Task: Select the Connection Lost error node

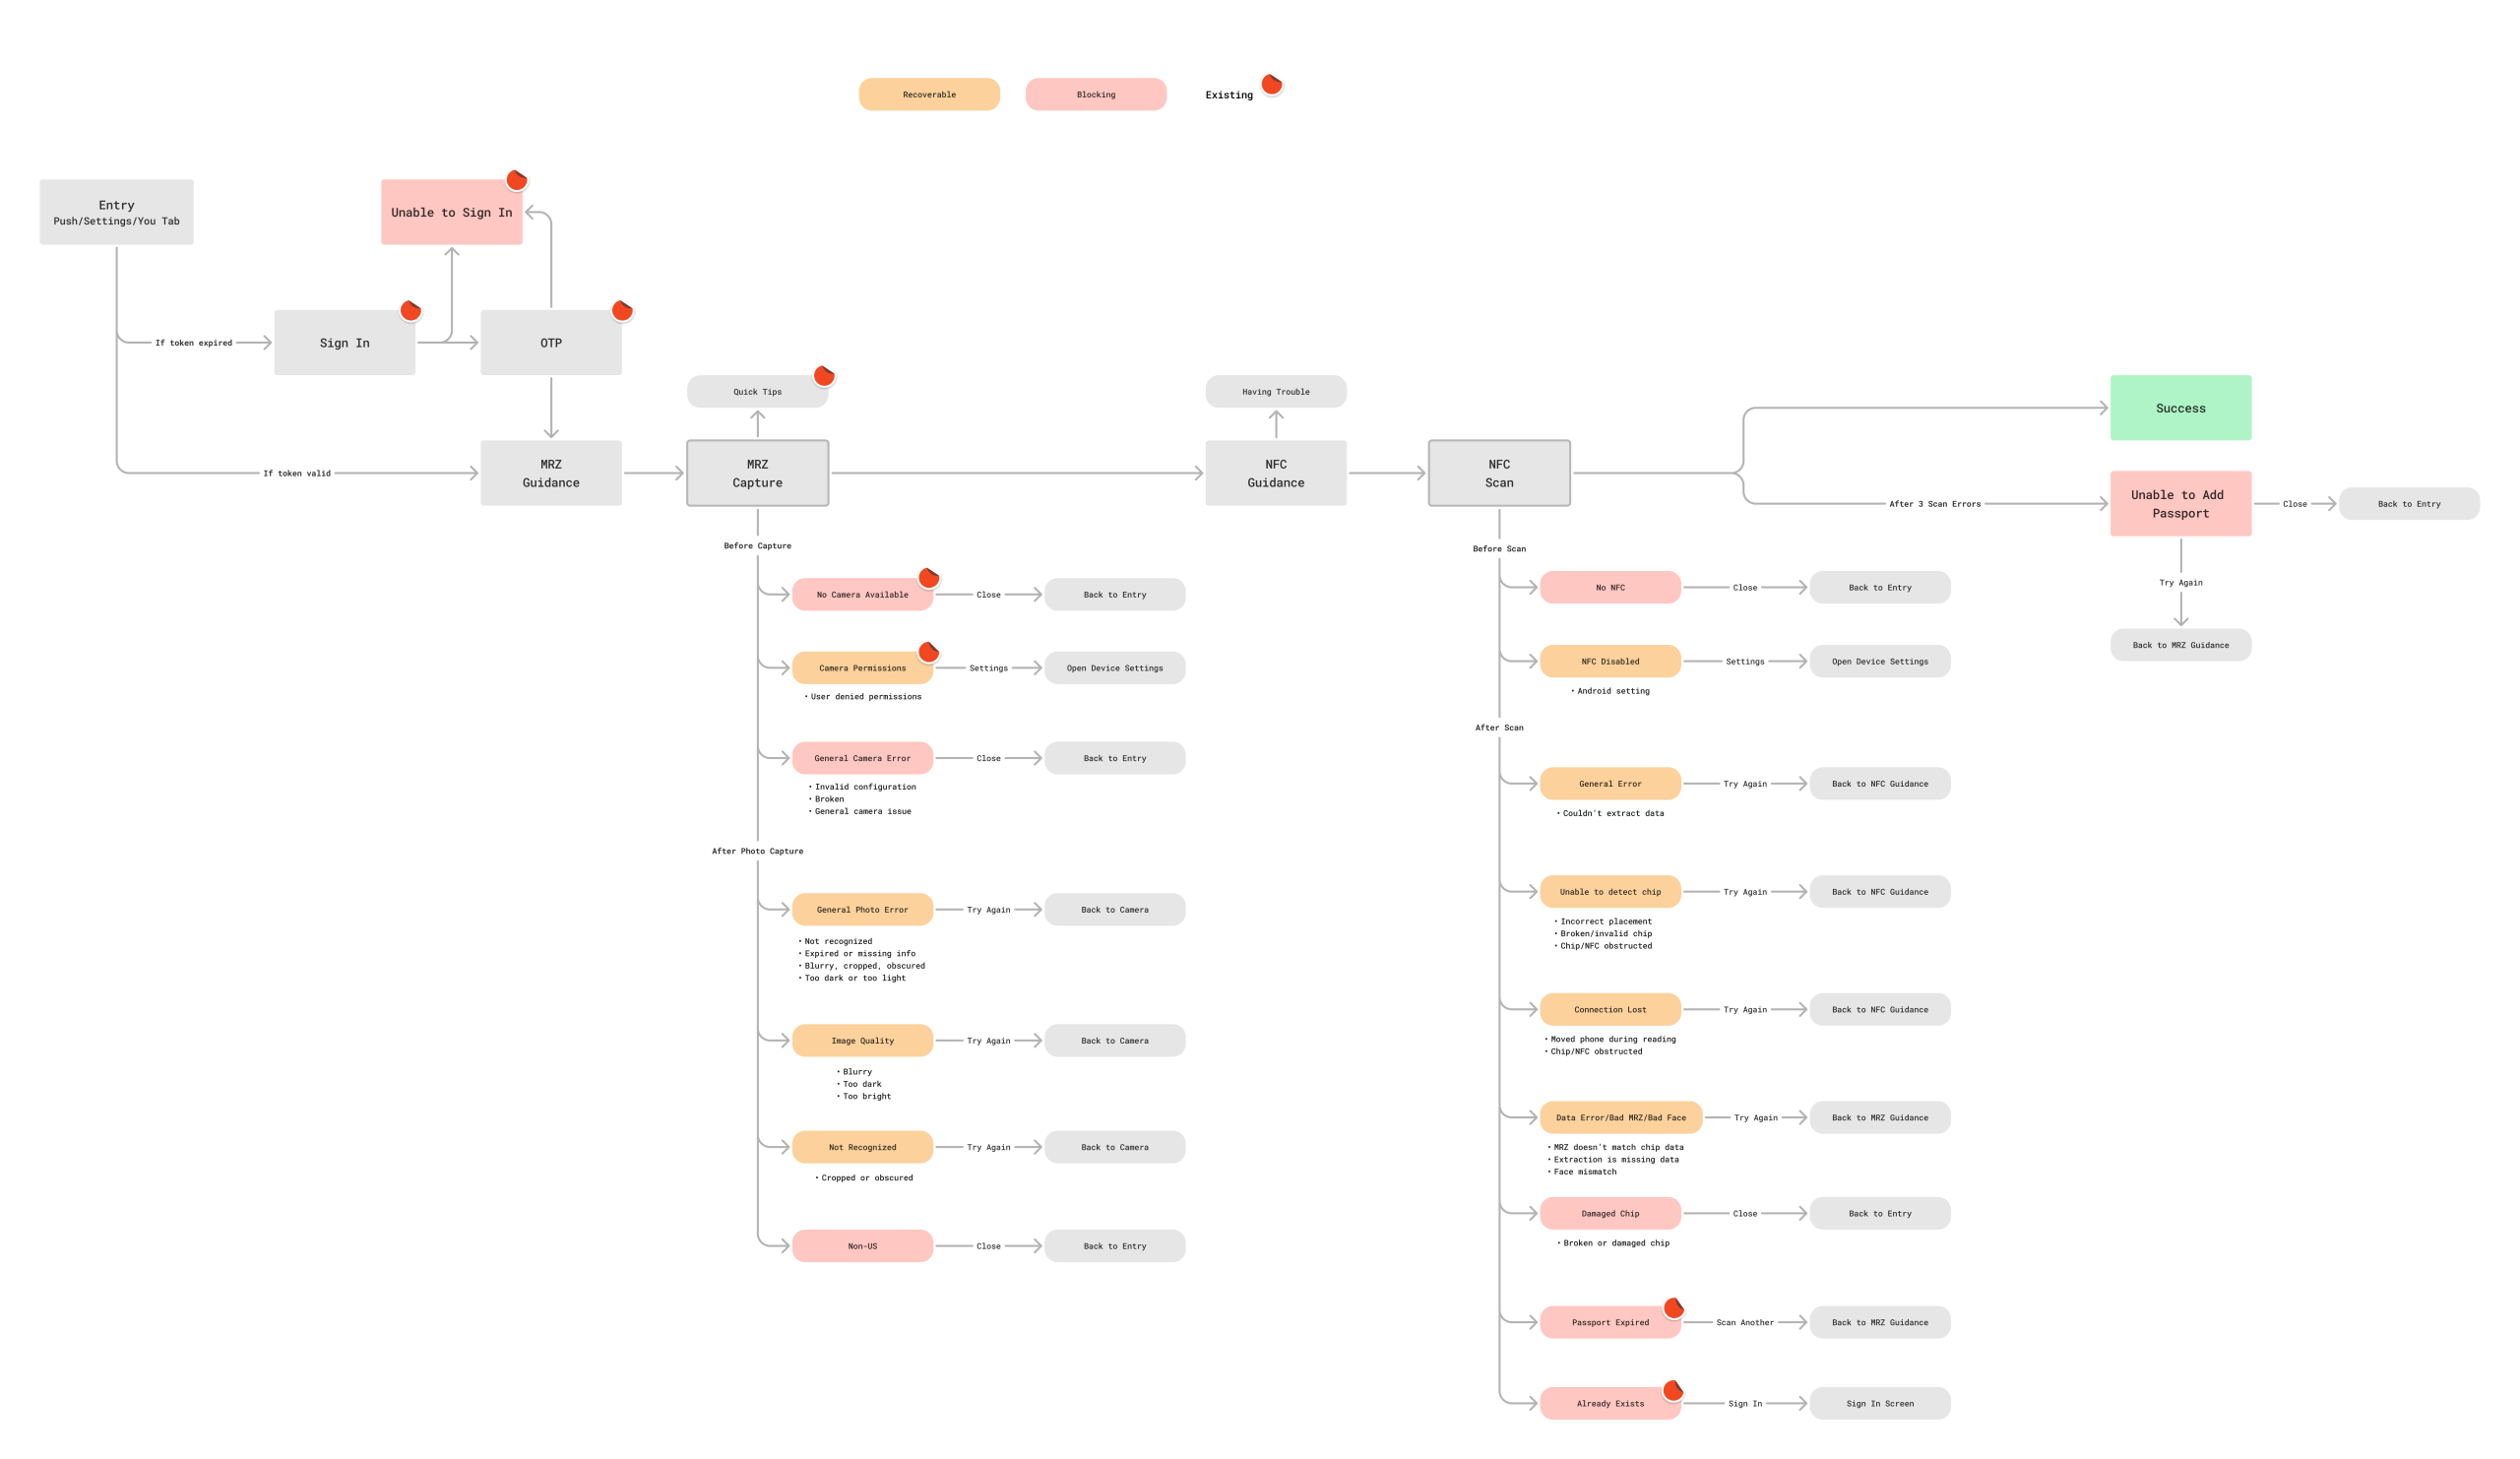Action: point(1610,1009)
